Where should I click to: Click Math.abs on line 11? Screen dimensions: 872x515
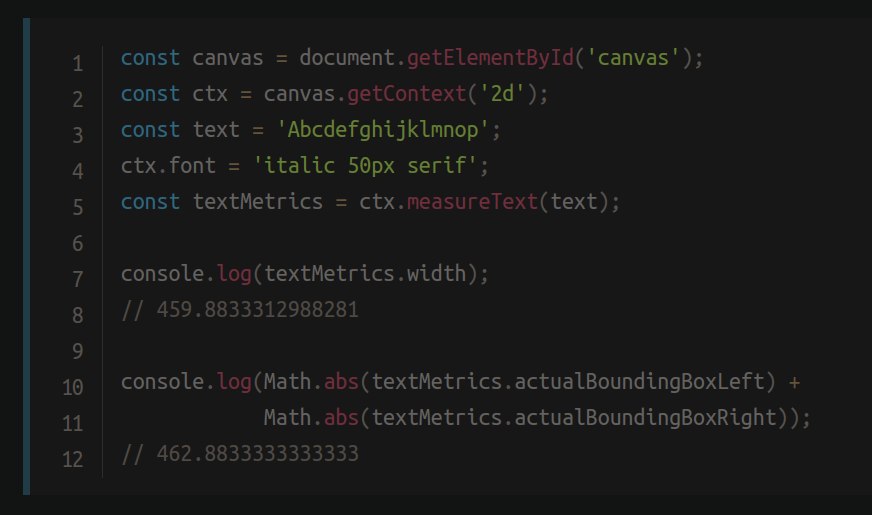[x=311, y=418]
